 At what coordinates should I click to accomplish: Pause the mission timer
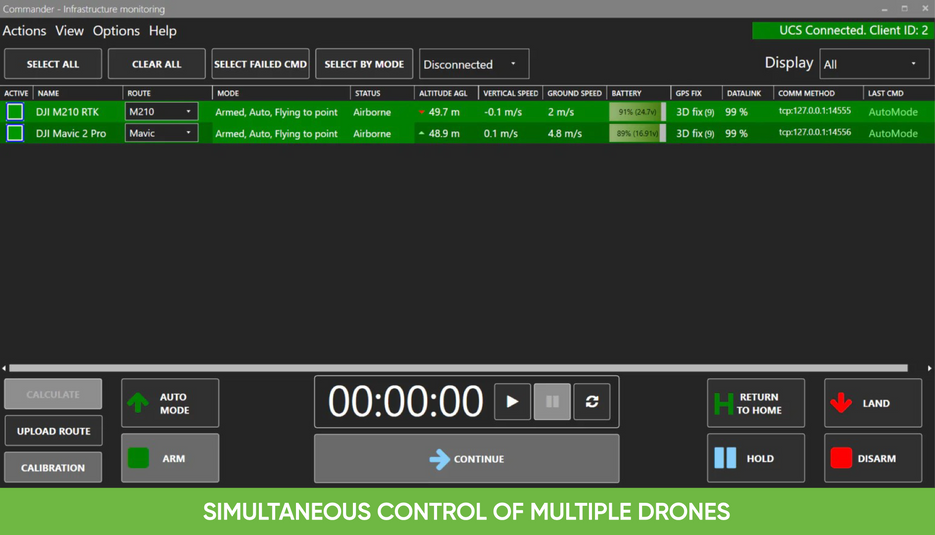point(552,402)
